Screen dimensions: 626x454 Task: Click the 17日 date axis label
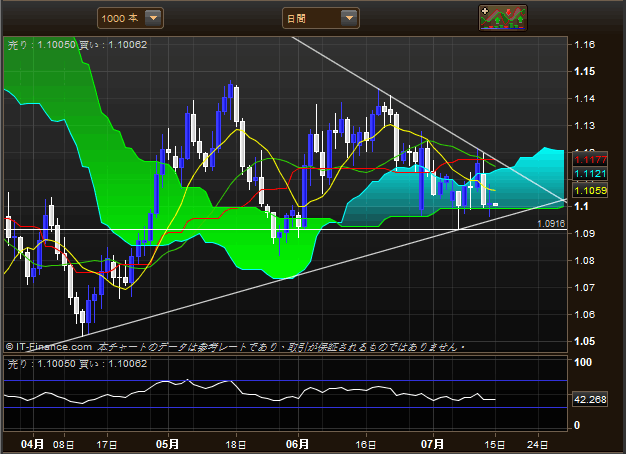tap(107, 444)
